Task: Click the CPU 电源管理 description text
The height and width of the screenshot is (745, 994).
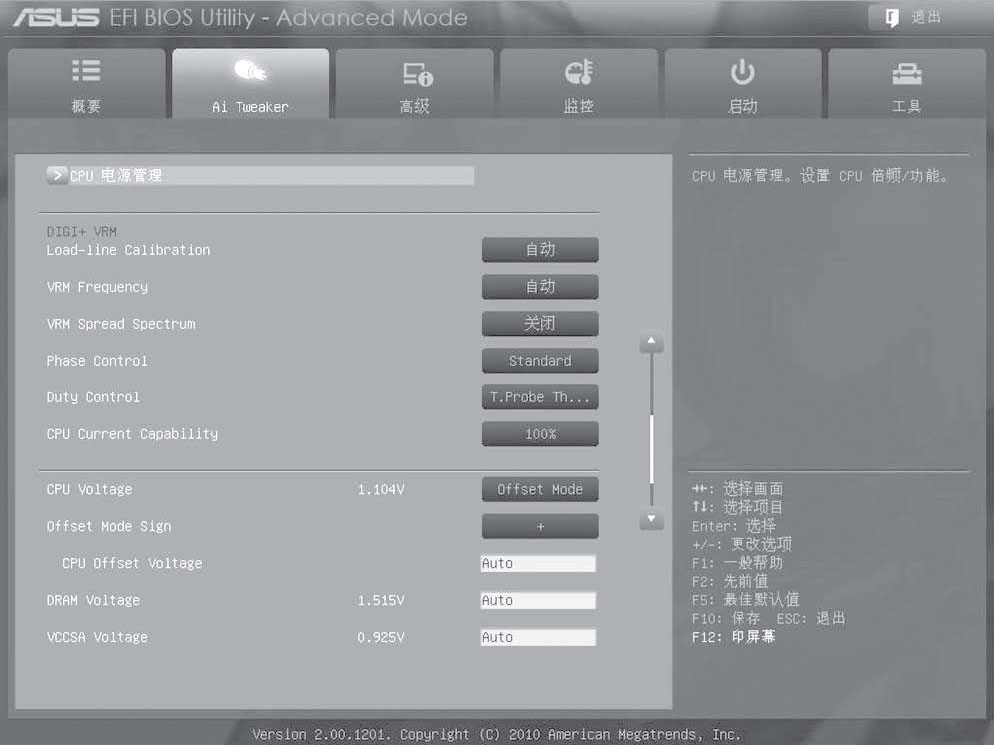Action: pos(820,176)
